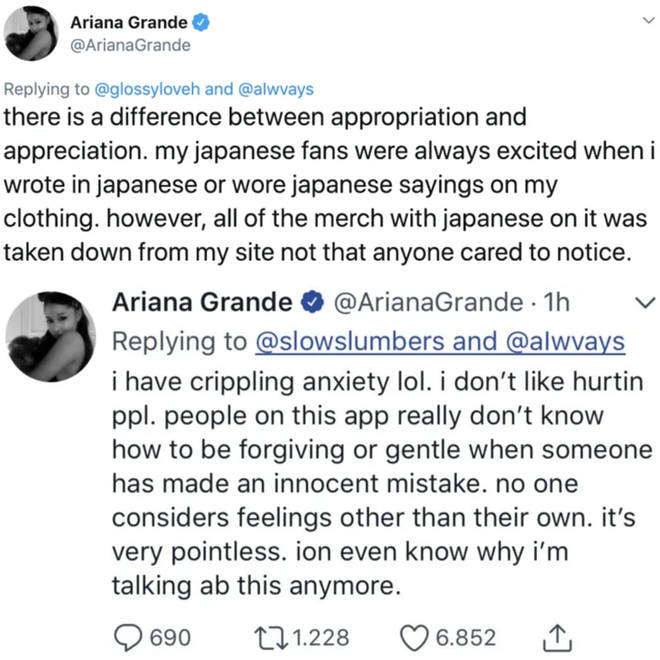Click the @ArianaGrande handle under top name
This screenshot has width=660, height=660.
(x=130, y=45)
